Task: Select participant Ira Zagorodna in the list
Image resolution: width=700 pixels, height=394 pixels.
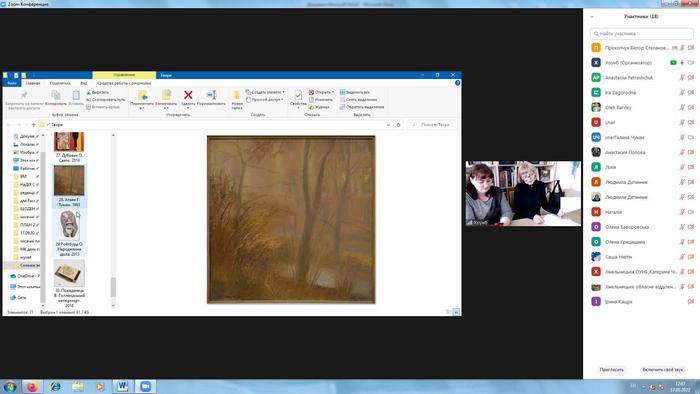Action: [x=641, y=93]
